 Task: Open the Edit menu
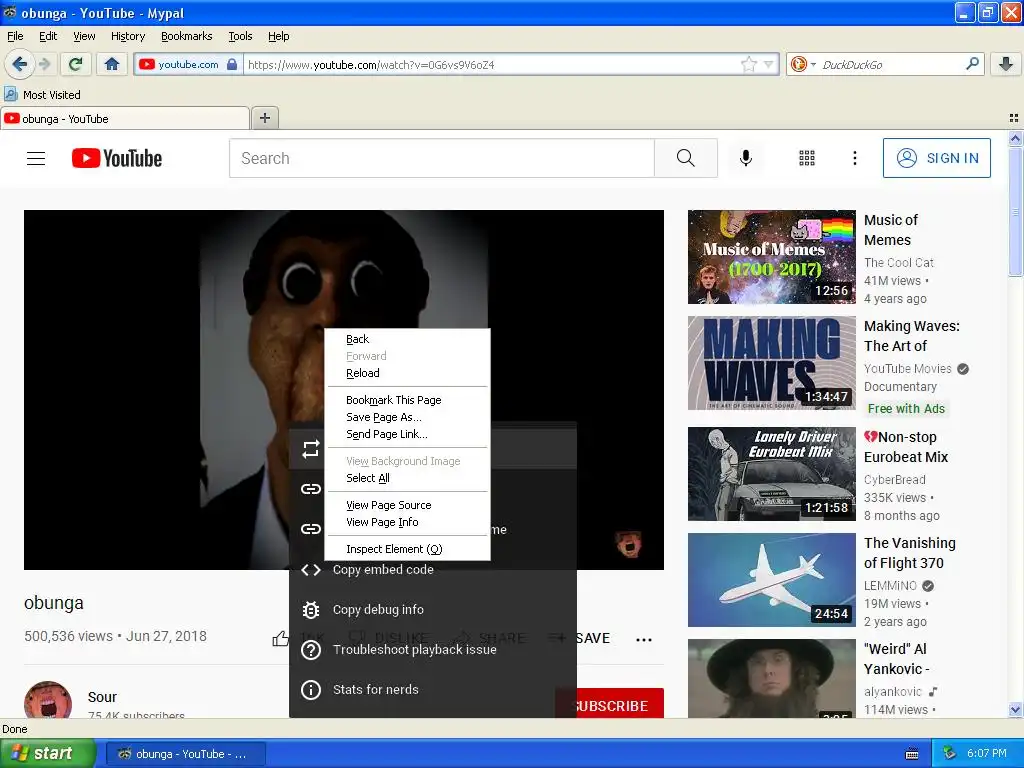click(48, 36)
